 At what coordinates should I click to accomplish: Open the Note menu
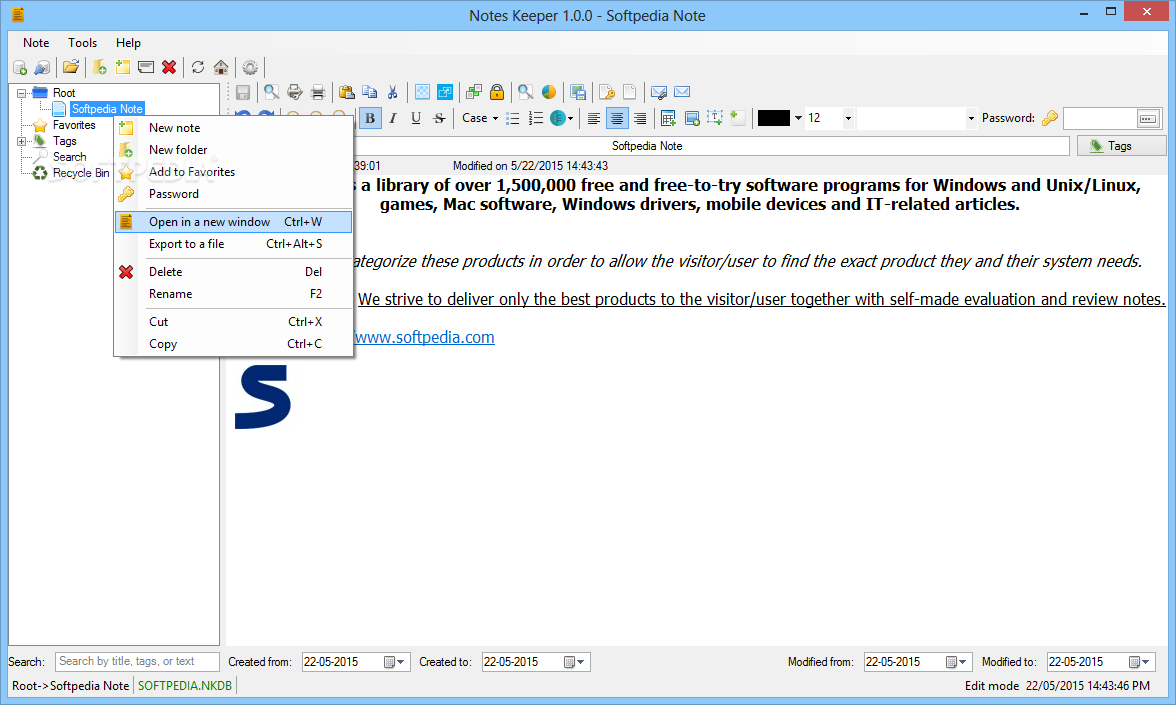[36, 43]
